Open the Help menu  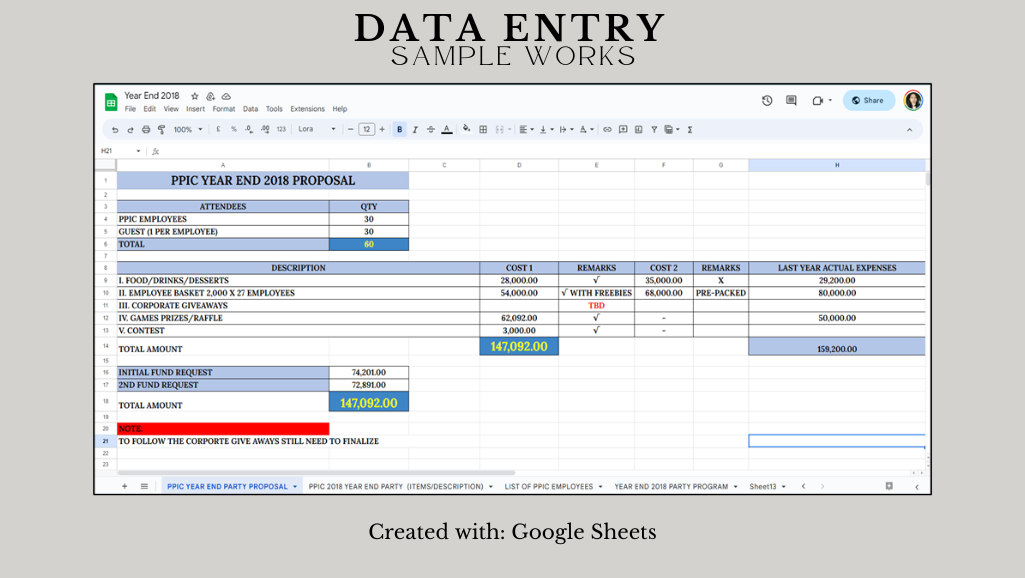340,109
